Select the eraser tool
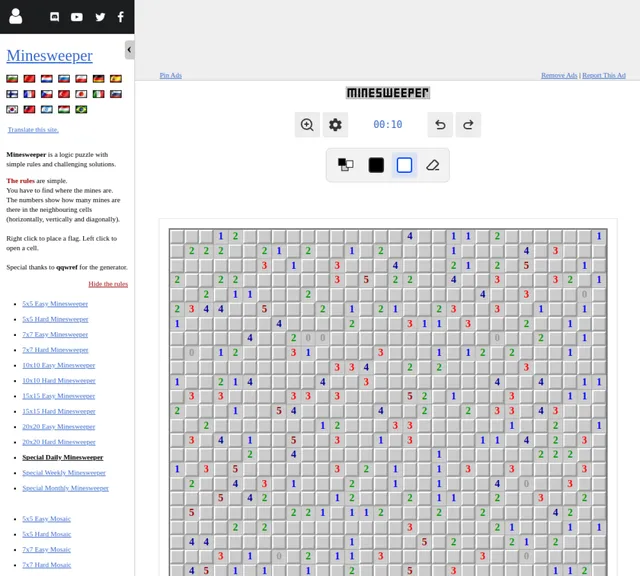Viewport: 640px width, 576px height. (x=433, y=165)
